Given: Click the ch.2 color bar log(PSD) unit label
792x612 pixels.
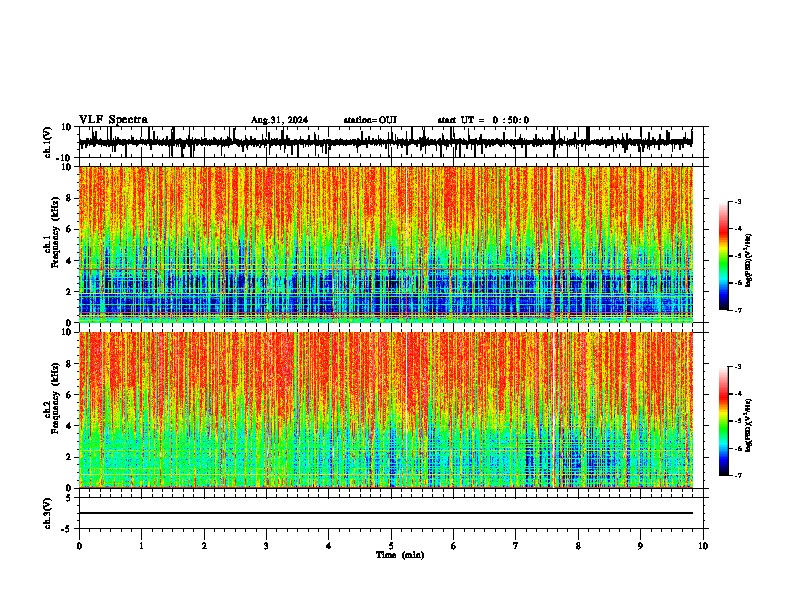Looking at the screenshot, I should pyautogui.click(x=749, y=425).
